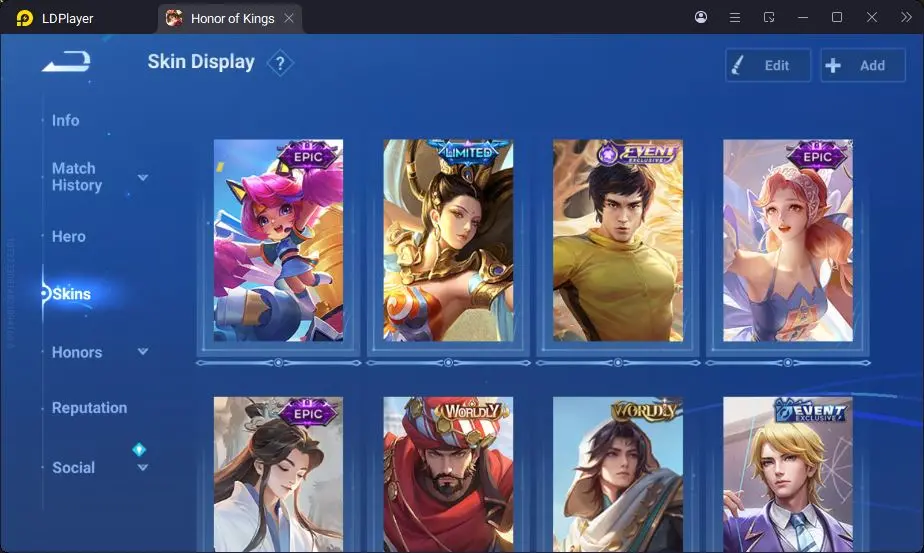This screenshot has height=553, width=924.
Task: Click the EPIC badge on fairy skin
Action: click(x=817, y=156)
